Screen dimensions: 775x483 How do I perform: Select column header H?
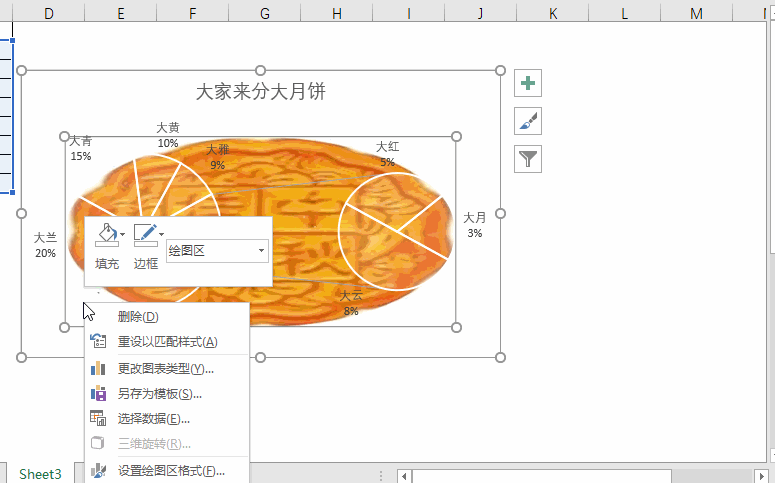pyautogui.click(x=337, y=13)
